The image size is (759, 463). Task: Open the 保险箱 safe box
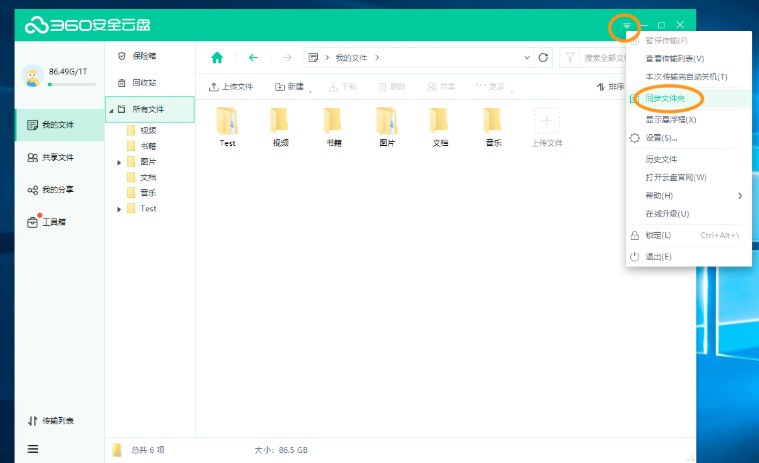[143, 56]
